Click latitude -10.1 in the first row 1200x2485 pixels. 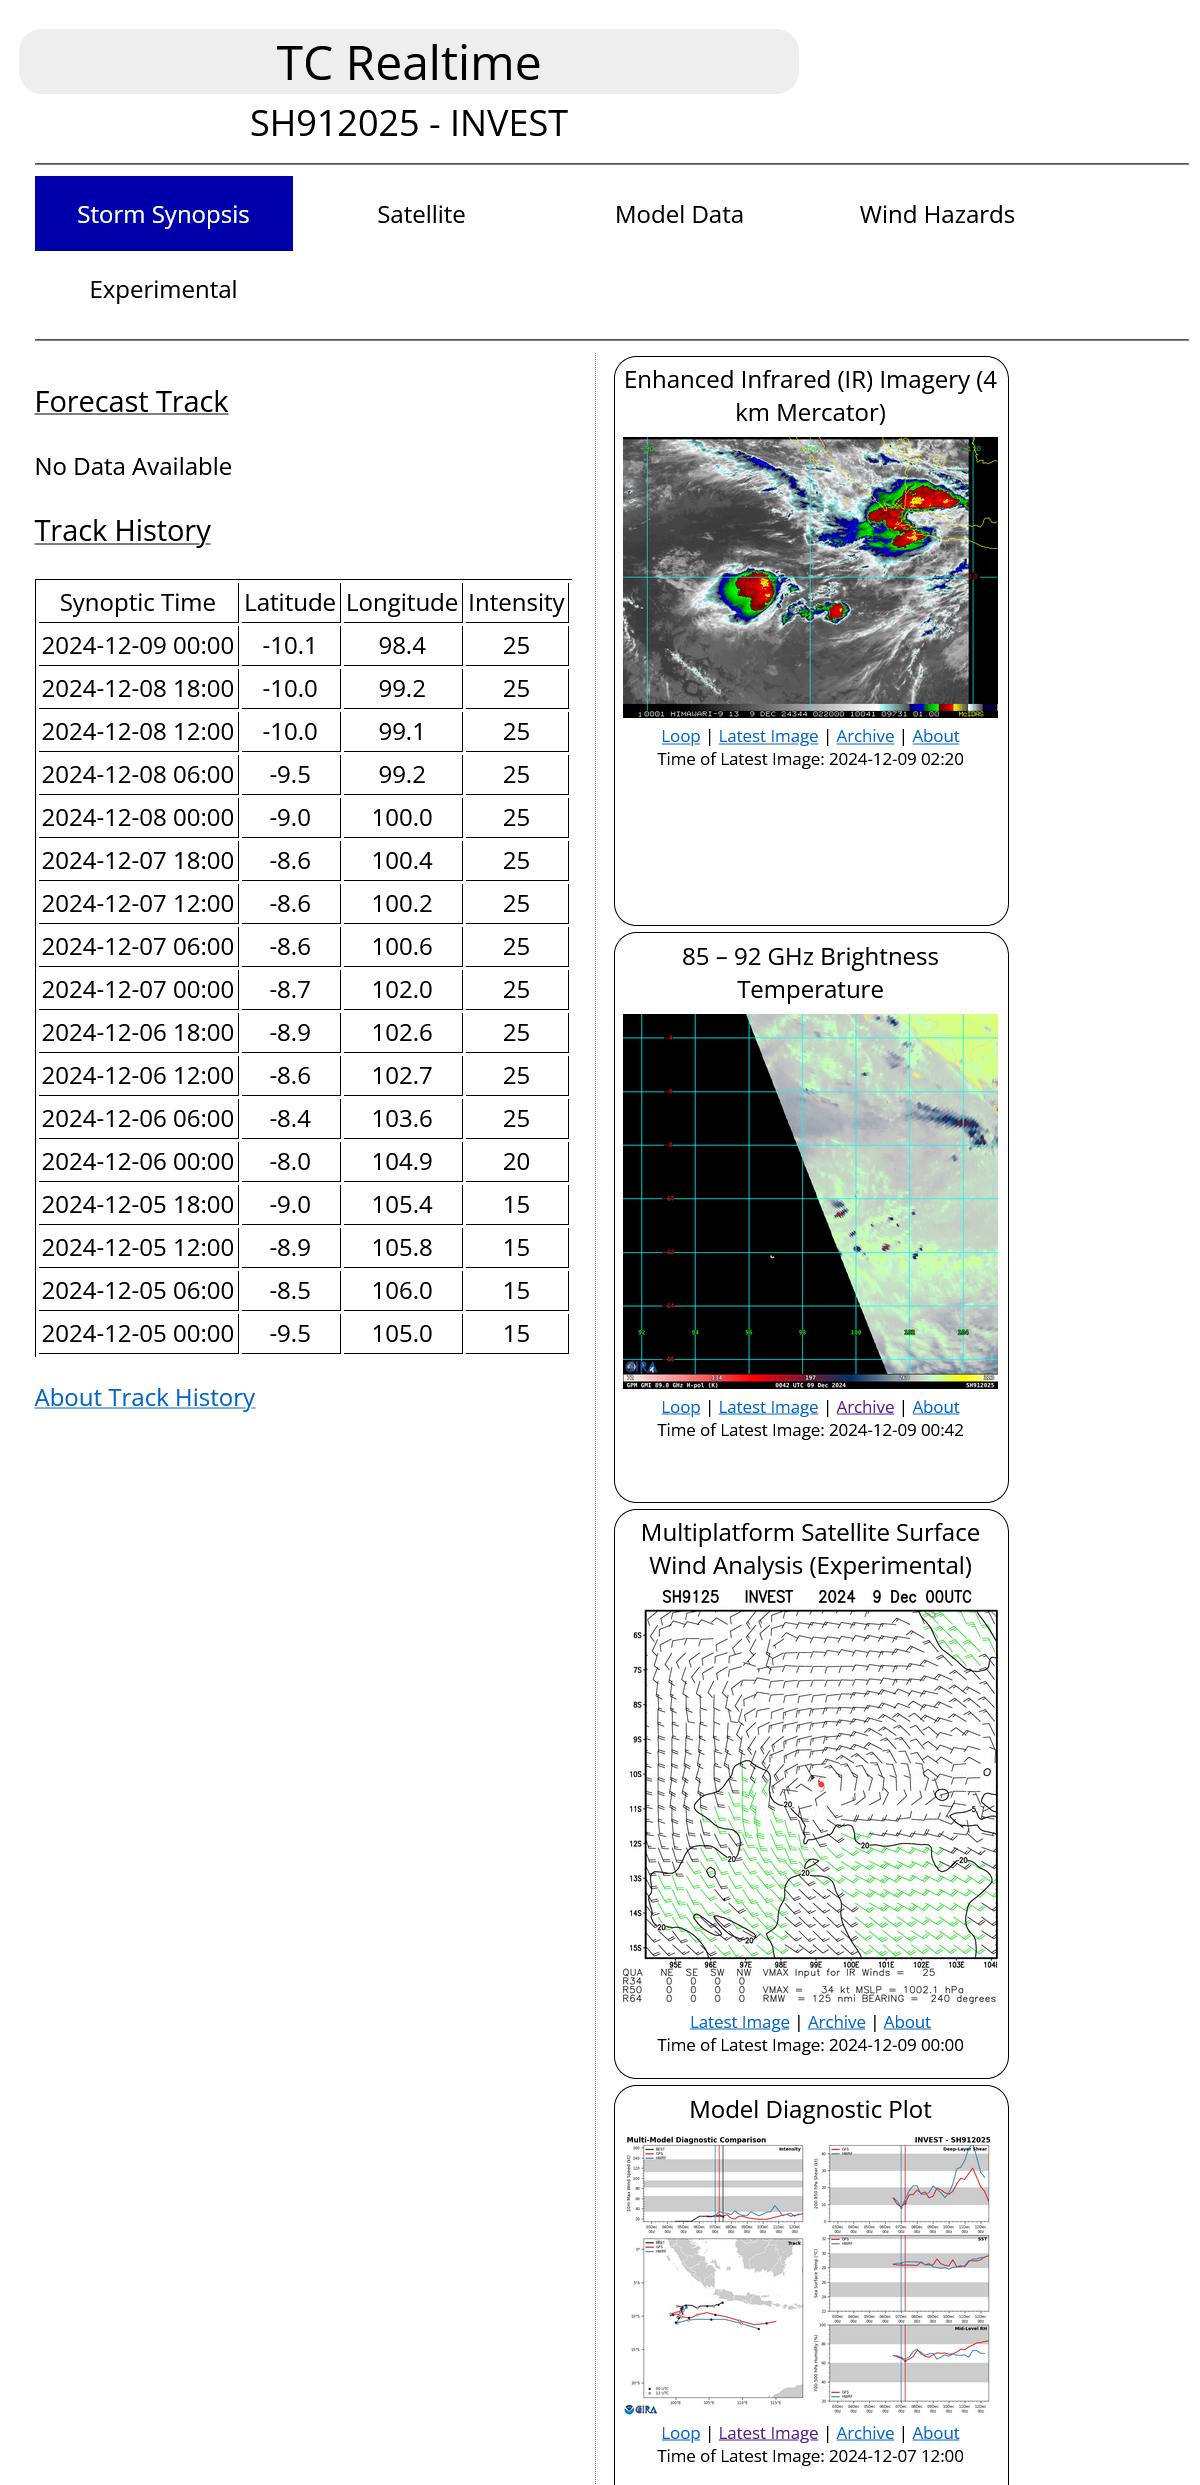click(x=290, y=645)
